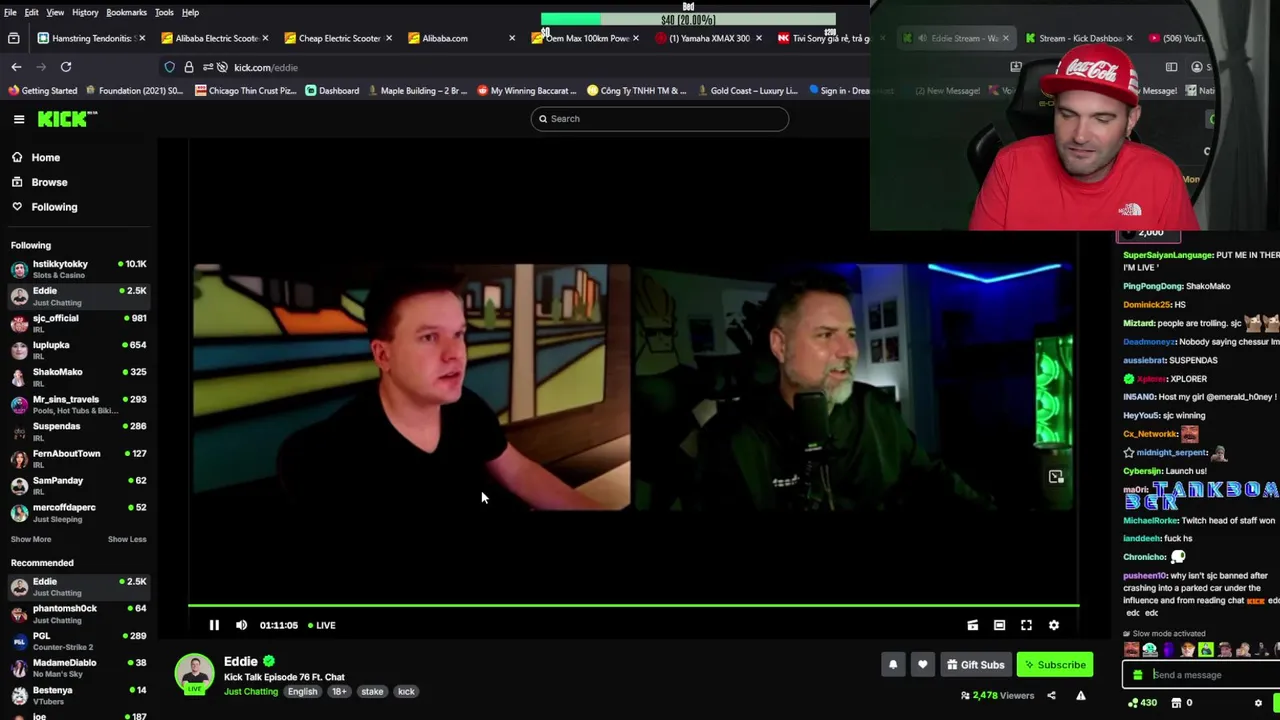
Task: Switch to Cheap Electric Scooter tab
Action: (x=338, y=38)
